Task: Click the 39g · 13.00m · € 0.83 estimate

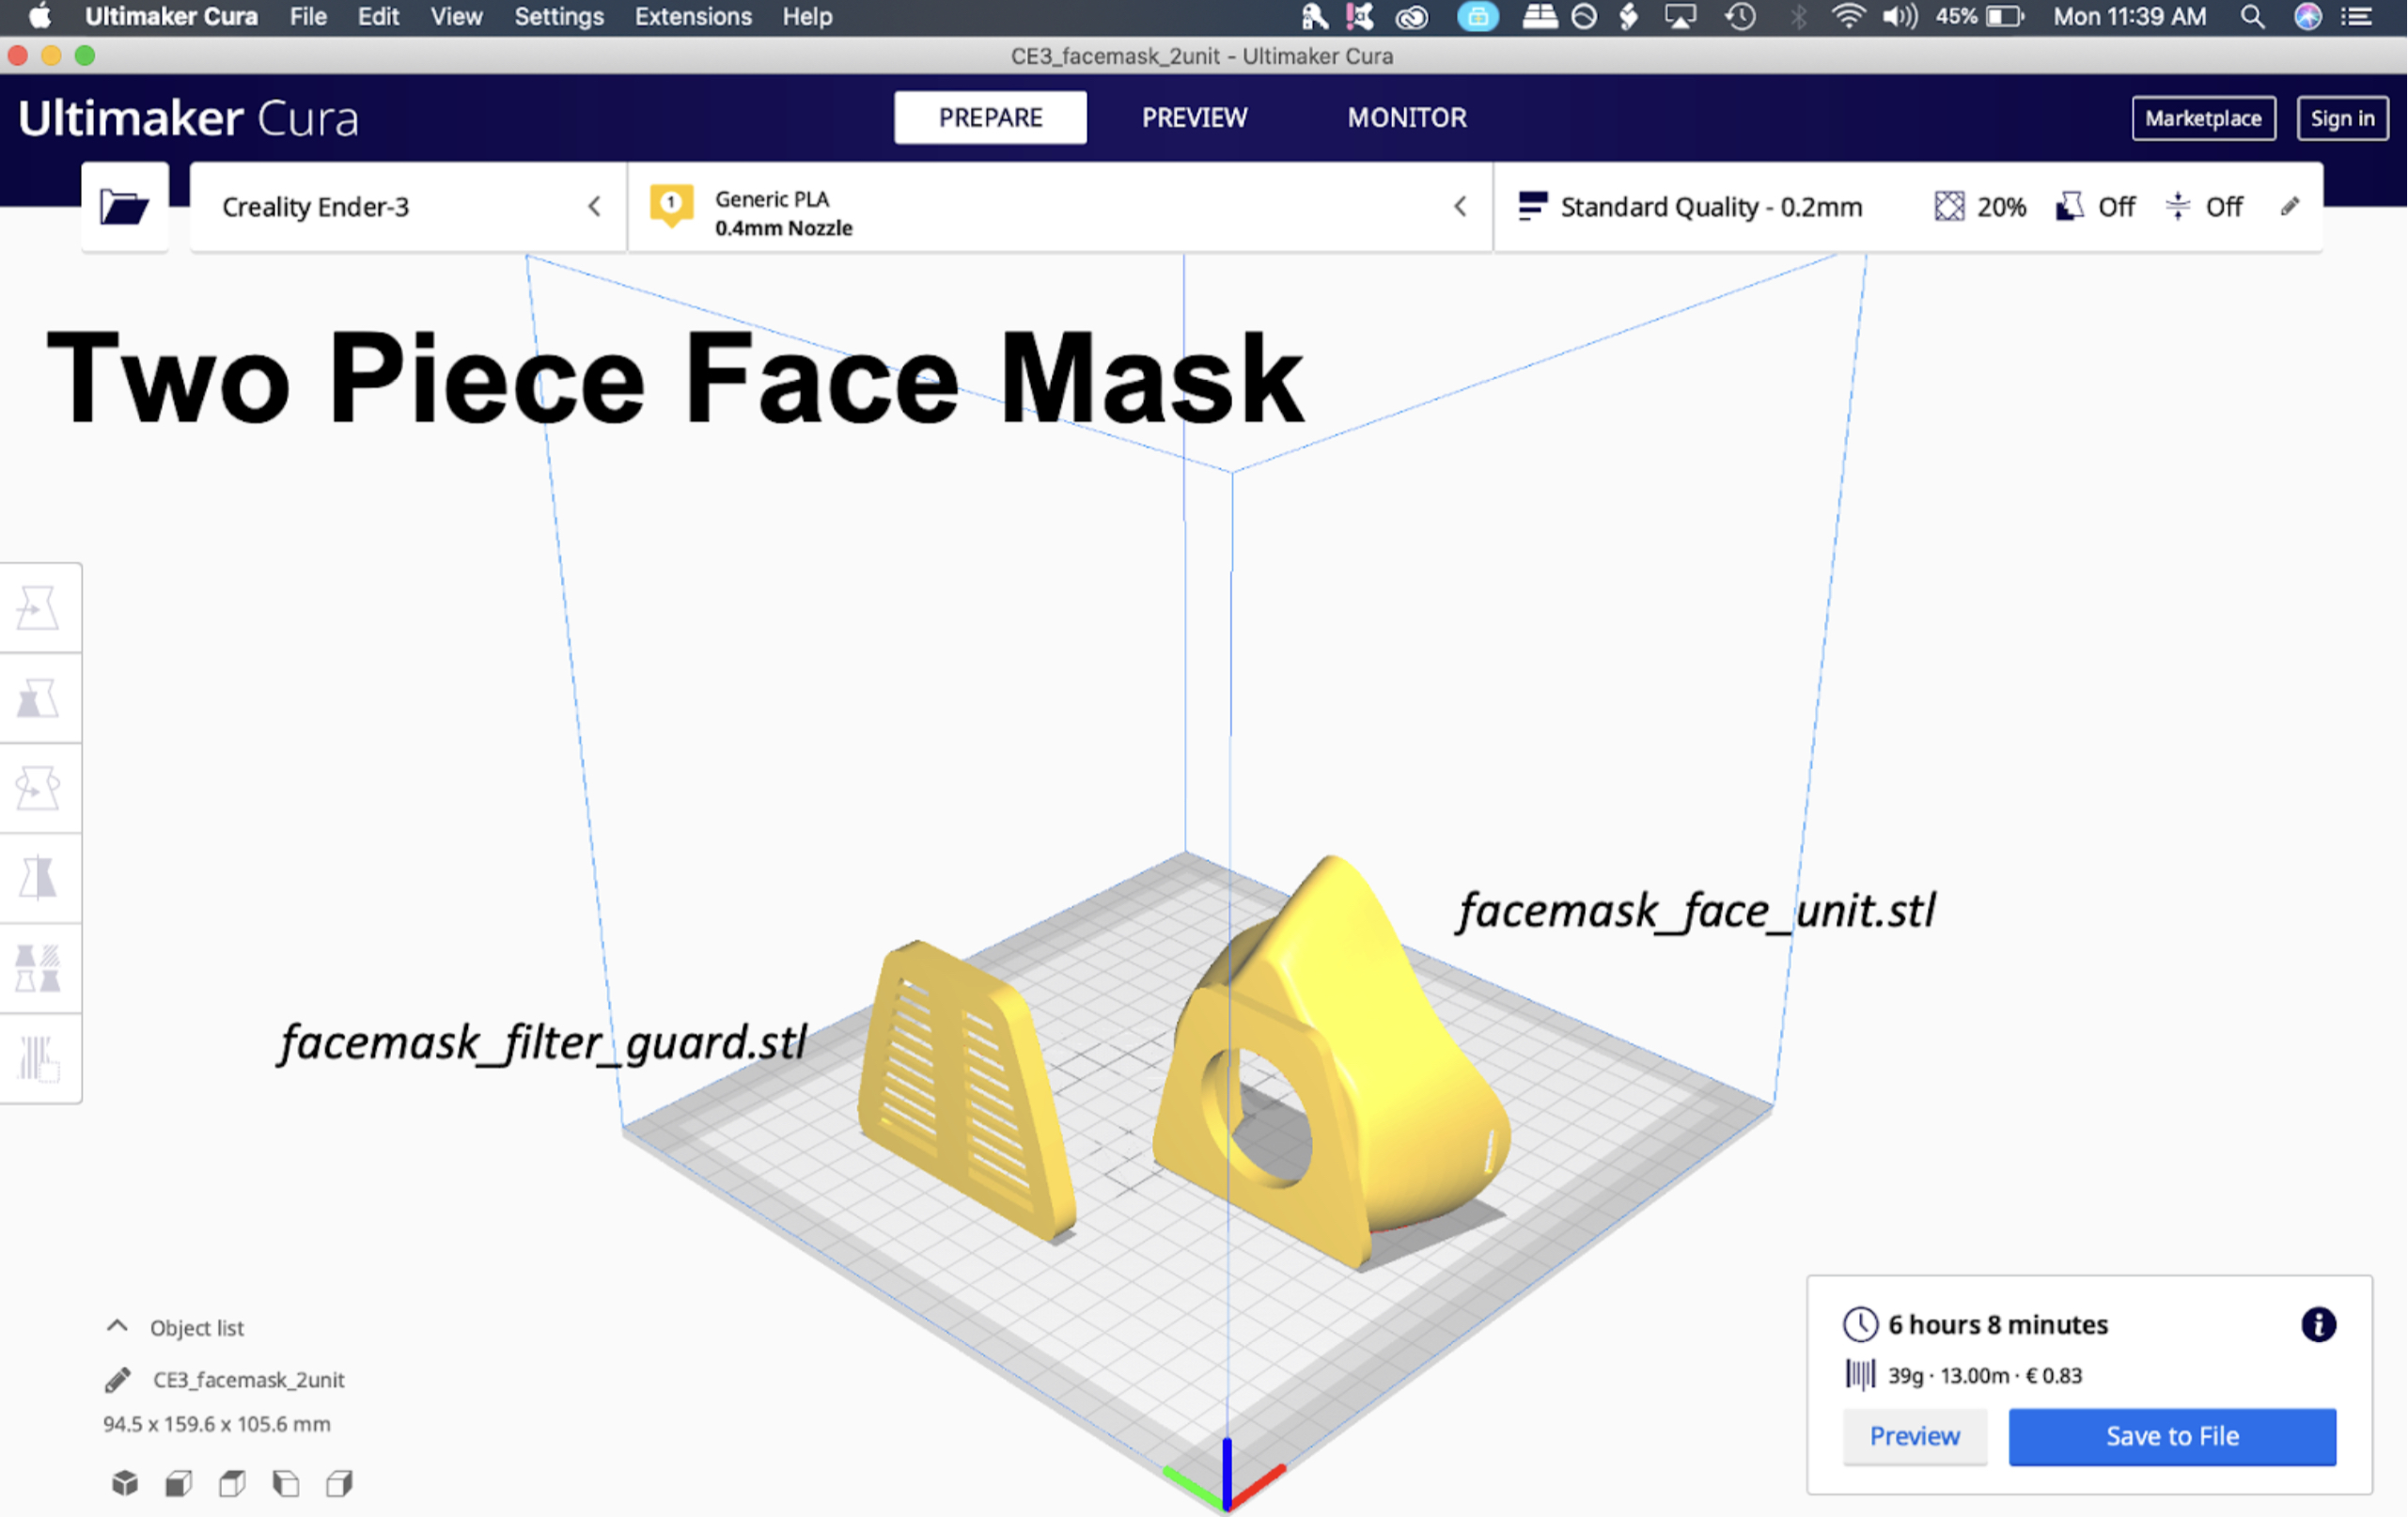Action: [x=1984, y=1376]
